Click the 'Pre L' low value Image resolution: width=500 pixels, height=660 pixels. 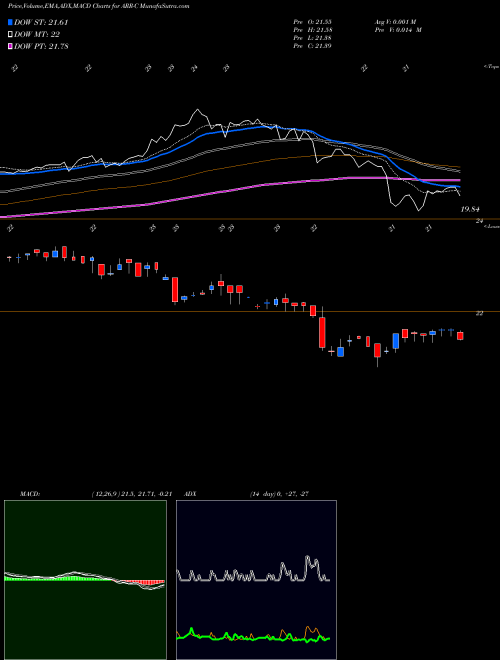(x=312, y=38)
